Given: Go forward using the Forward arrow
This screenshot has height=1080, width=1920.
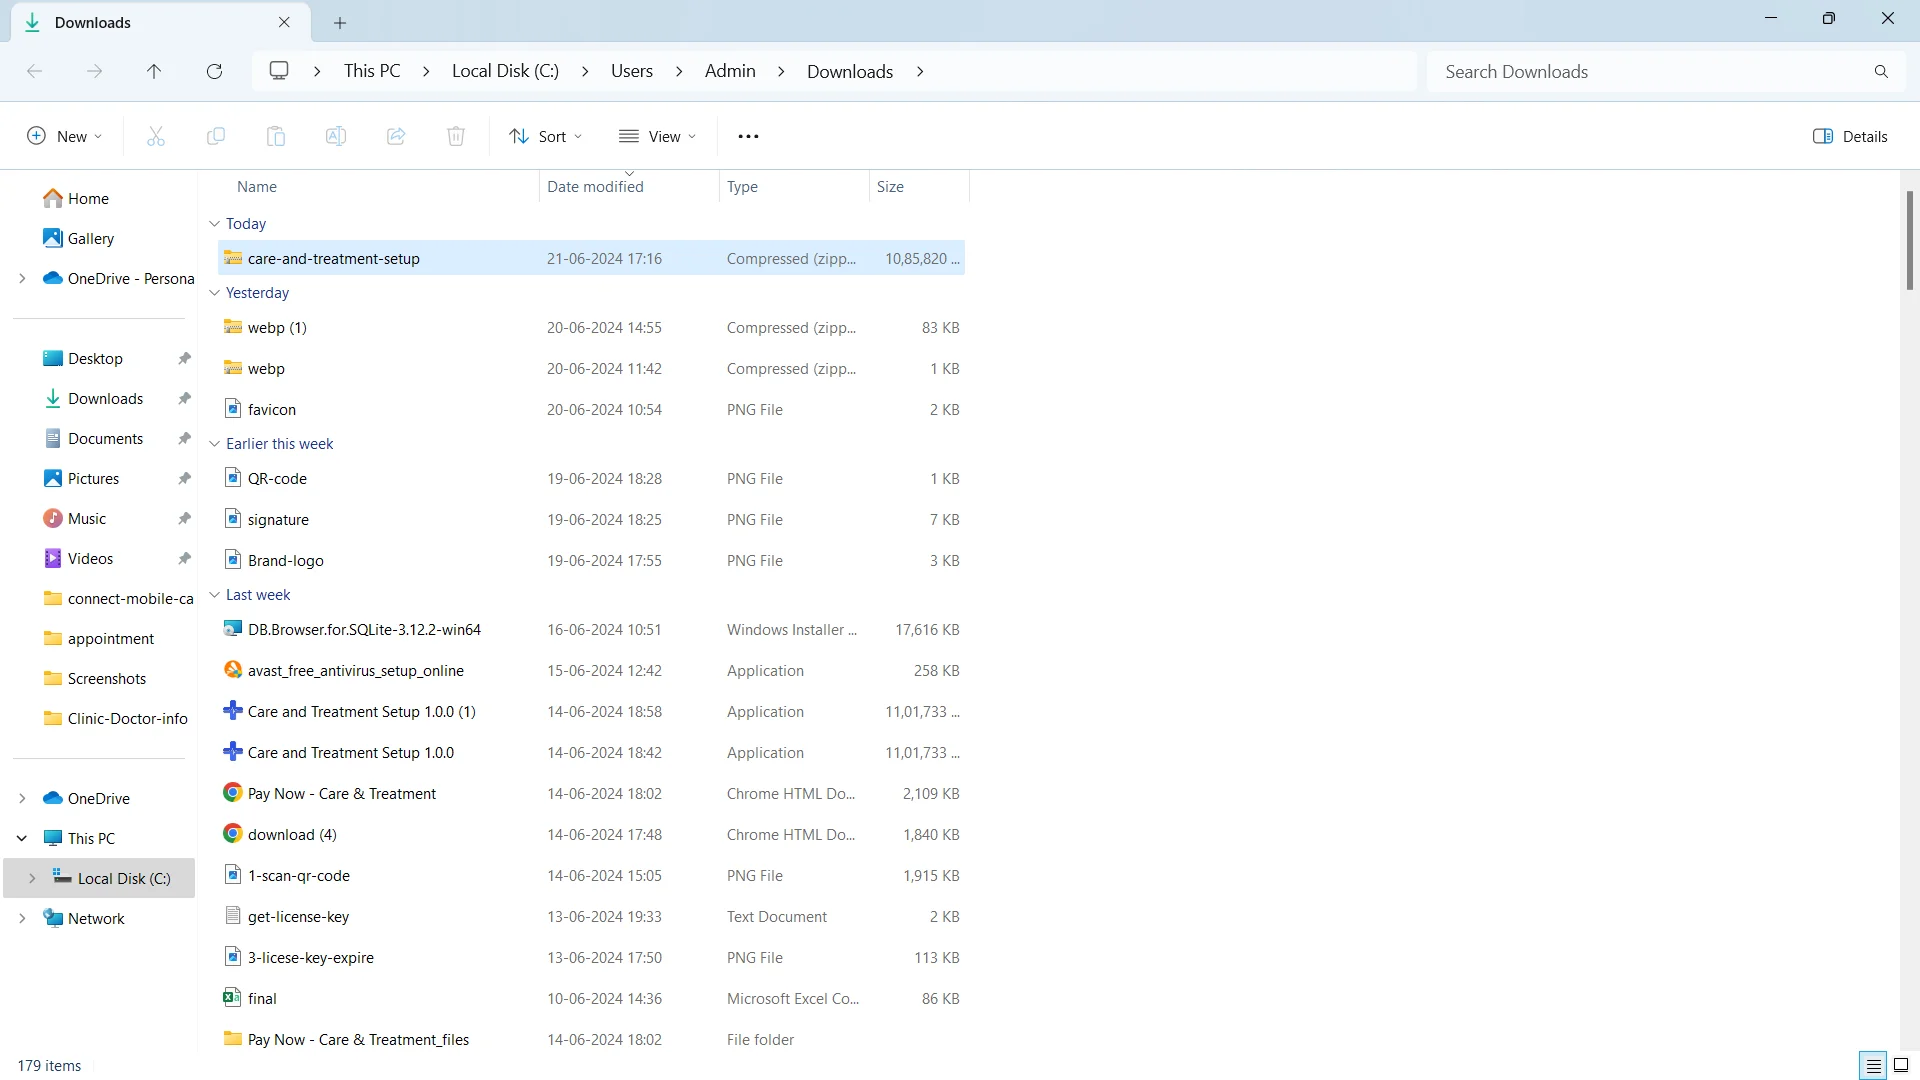Looking at the screenshot, I should [x=95, y=71].
